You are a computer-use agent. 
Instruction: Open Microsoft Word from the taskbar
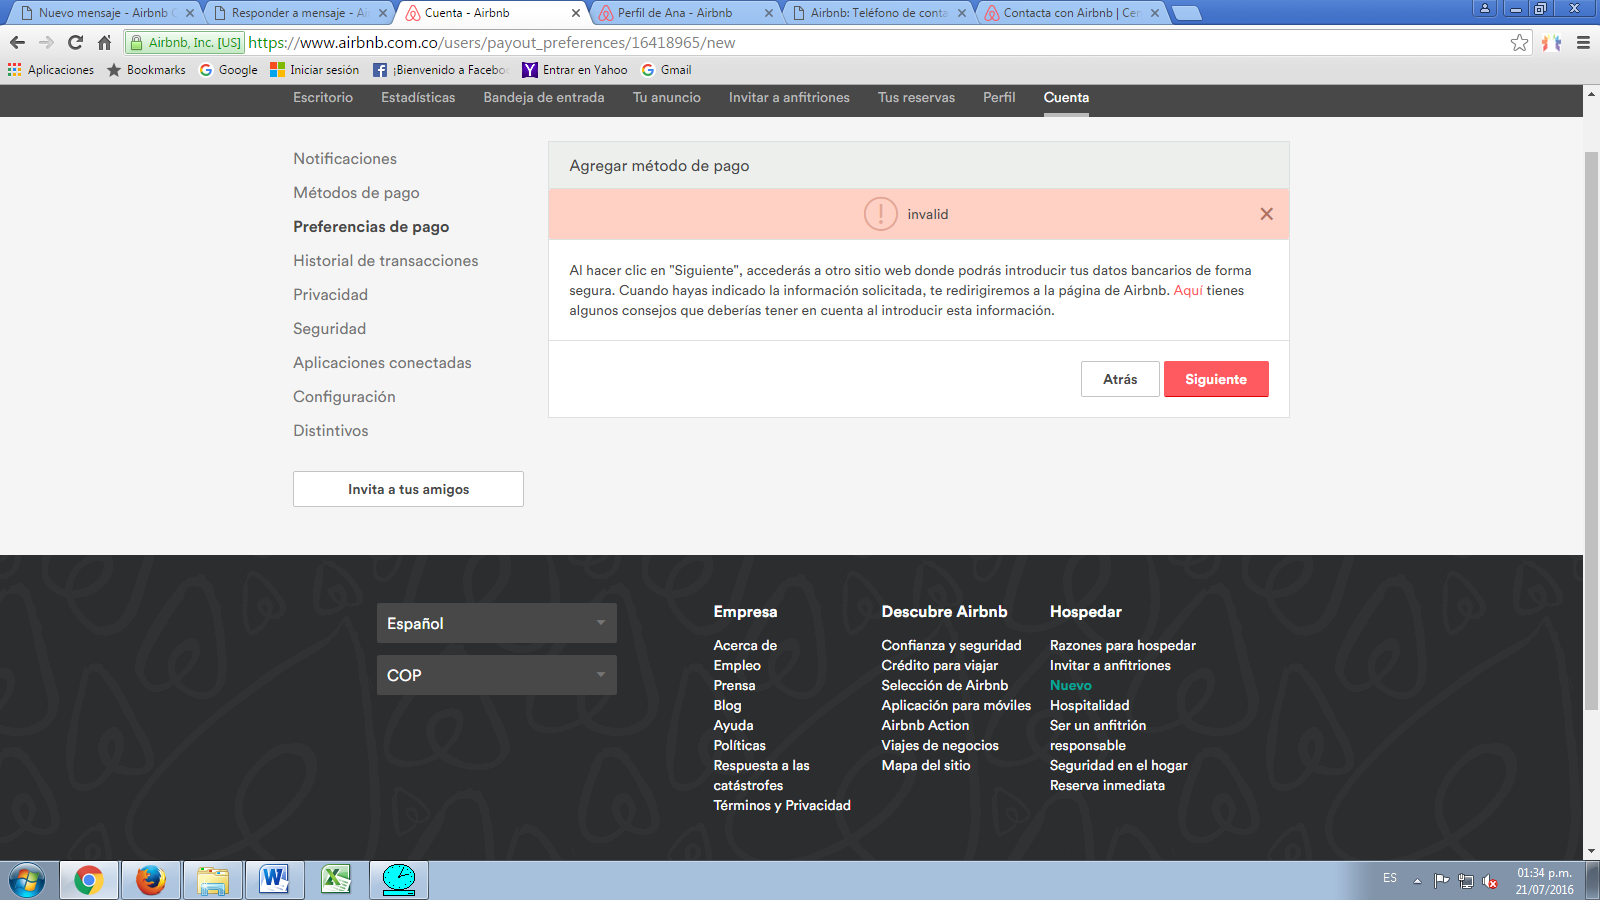(274, 880)
